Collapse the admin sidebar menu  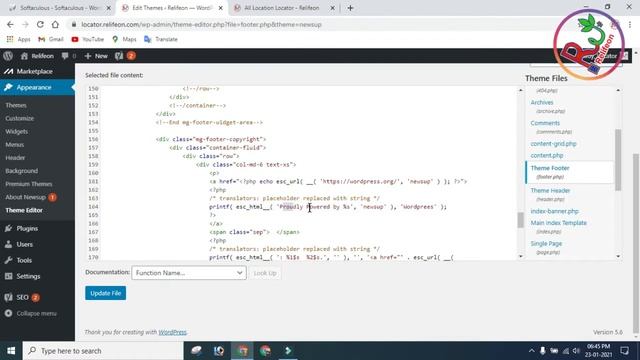pyautogui.click(x=37, y=313)
